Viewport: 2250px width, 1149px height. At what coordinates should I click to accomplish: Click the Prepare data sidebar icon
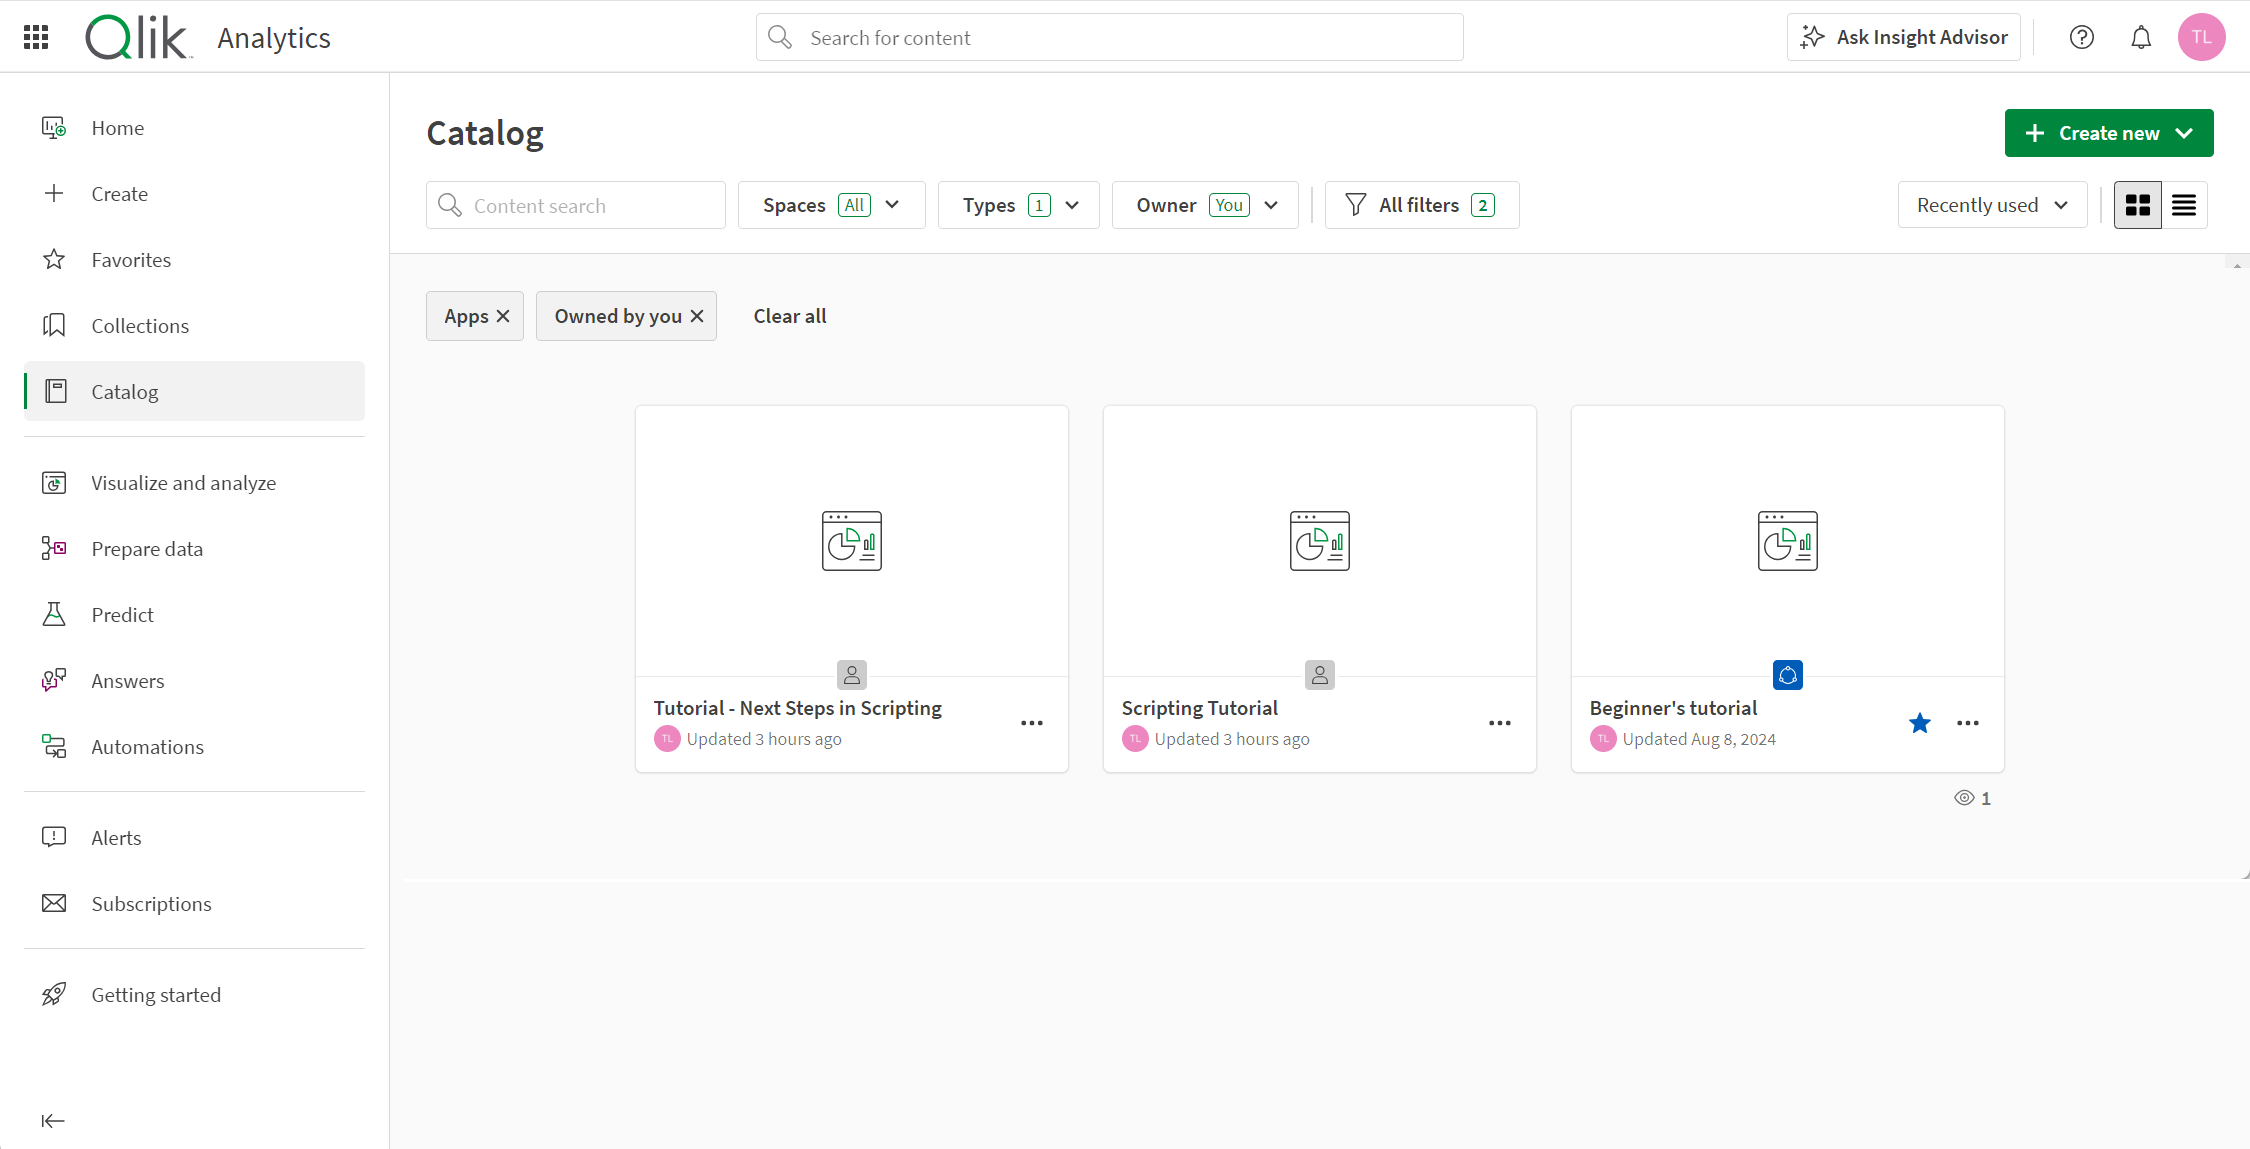[54, 548]
